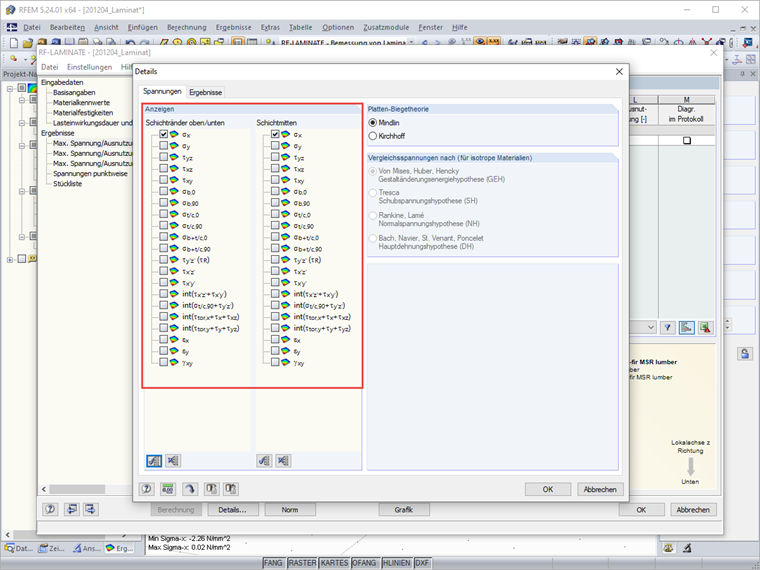
Task: Check εx in Schichtmitten column
Action: pyautogui.click(x=275, y=339)
